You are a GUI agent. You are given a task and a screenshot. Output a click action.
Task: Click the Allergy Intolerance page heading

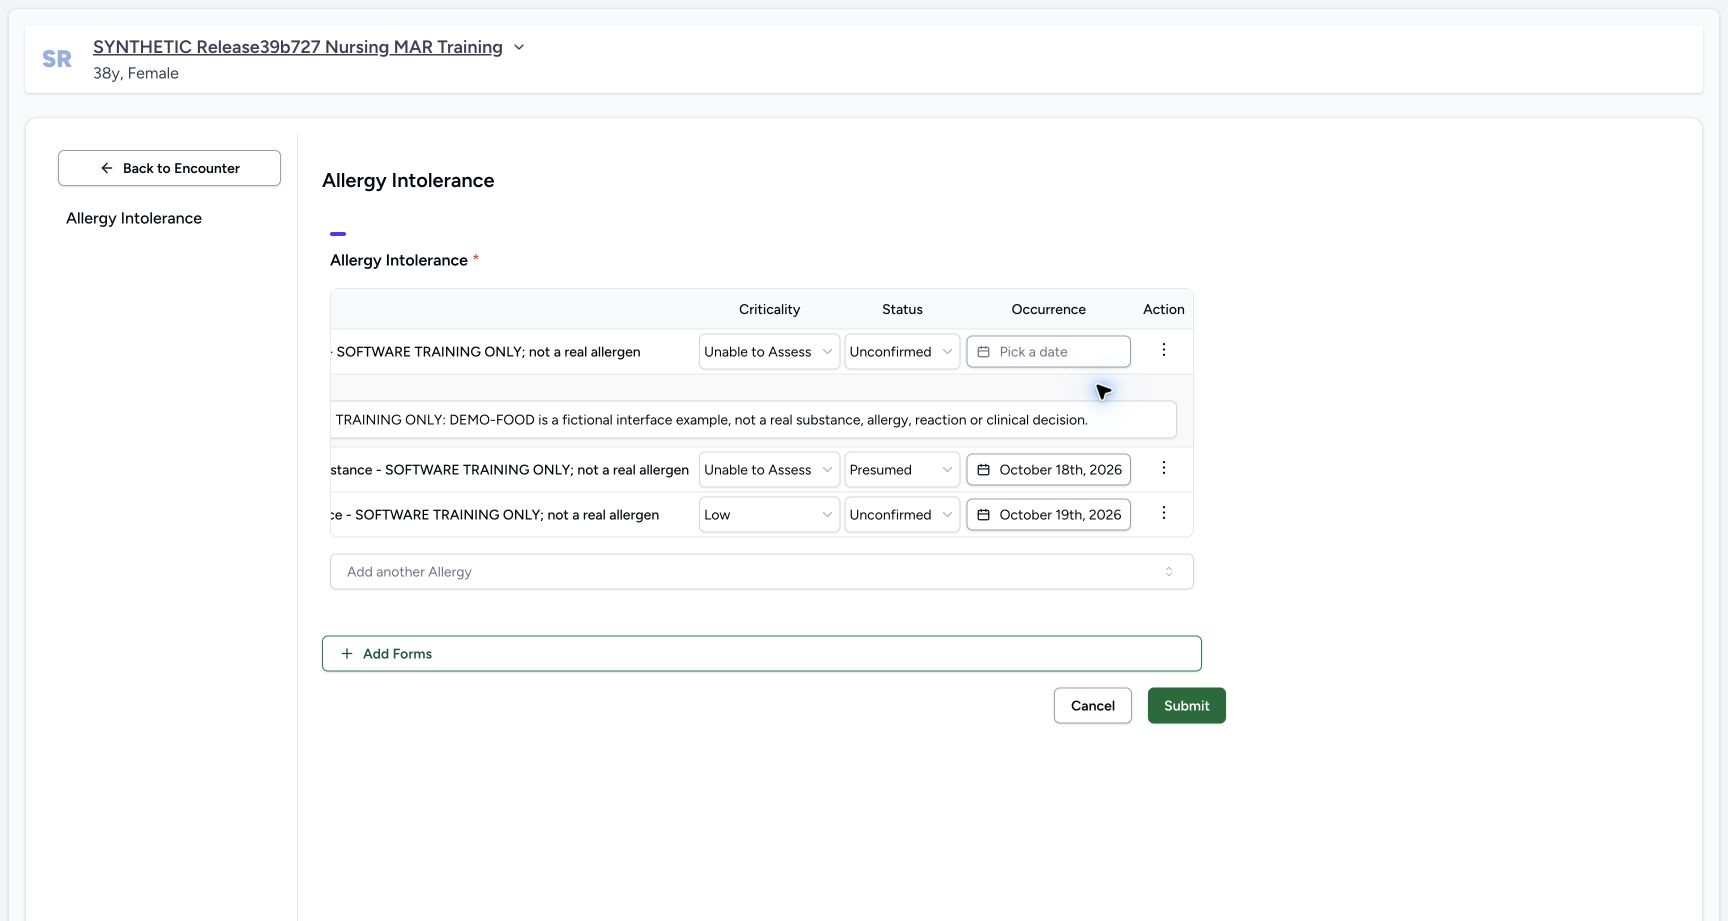click(408, 181)
